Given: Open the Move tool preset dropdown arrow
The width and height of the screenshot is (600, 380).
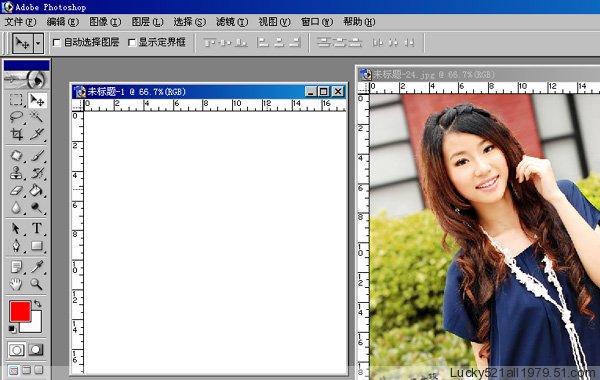Looking at the screenshot, I should (x=38, y=43).
